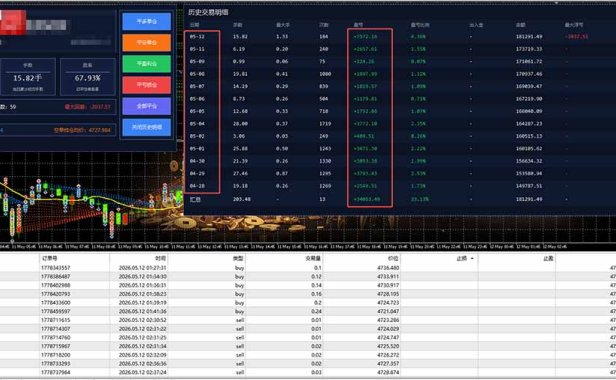616x380 pixels.
Task: Select order row 1778386487
Action: (308, 277)
